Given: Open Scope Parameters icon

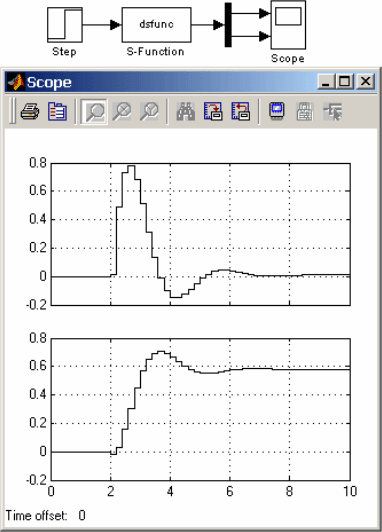Looking at the screenshot, I should click(x=57, y=111).
